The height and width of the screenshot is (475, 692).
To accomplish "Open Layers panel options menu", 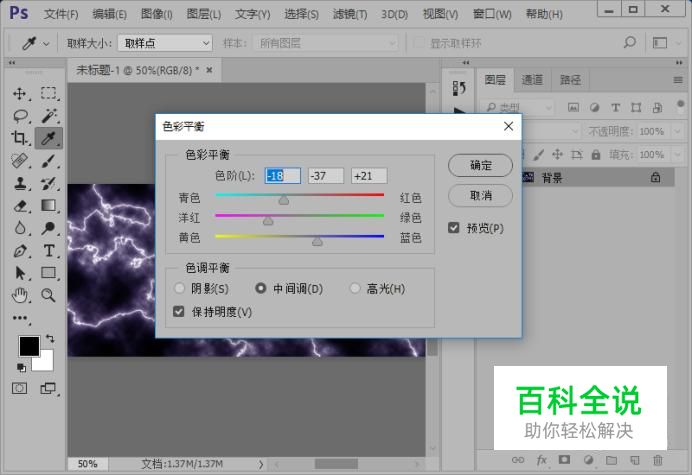I will pos(678,80).
